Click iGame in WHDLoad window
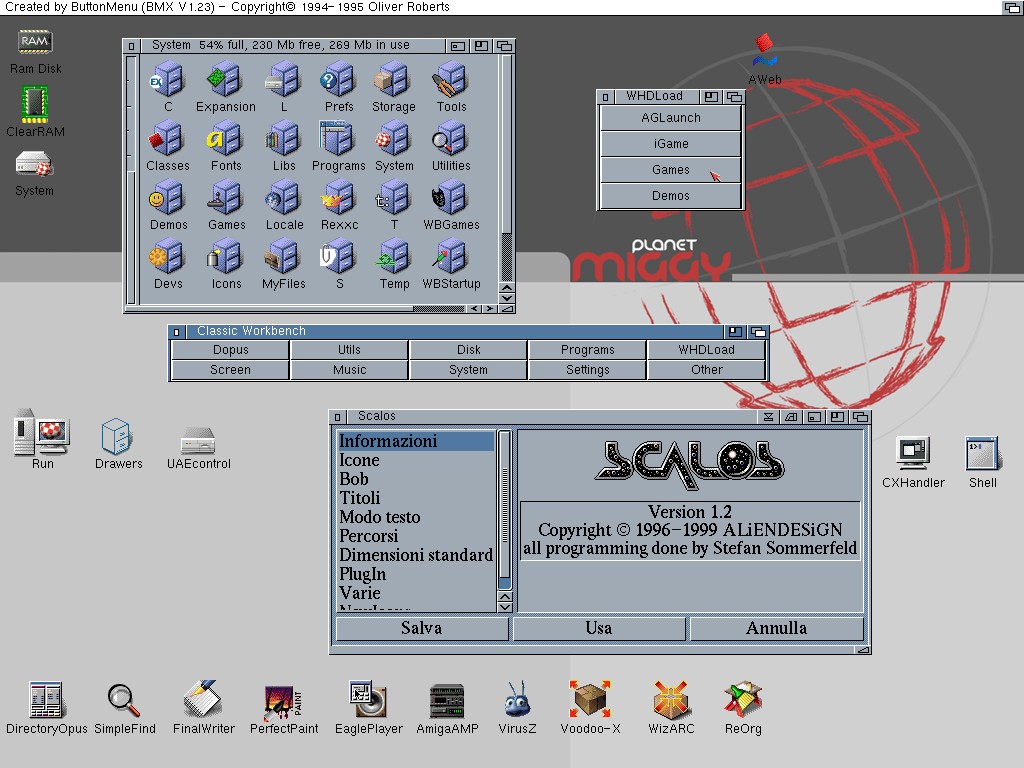1024x768 pixels. tap(671, 144)
